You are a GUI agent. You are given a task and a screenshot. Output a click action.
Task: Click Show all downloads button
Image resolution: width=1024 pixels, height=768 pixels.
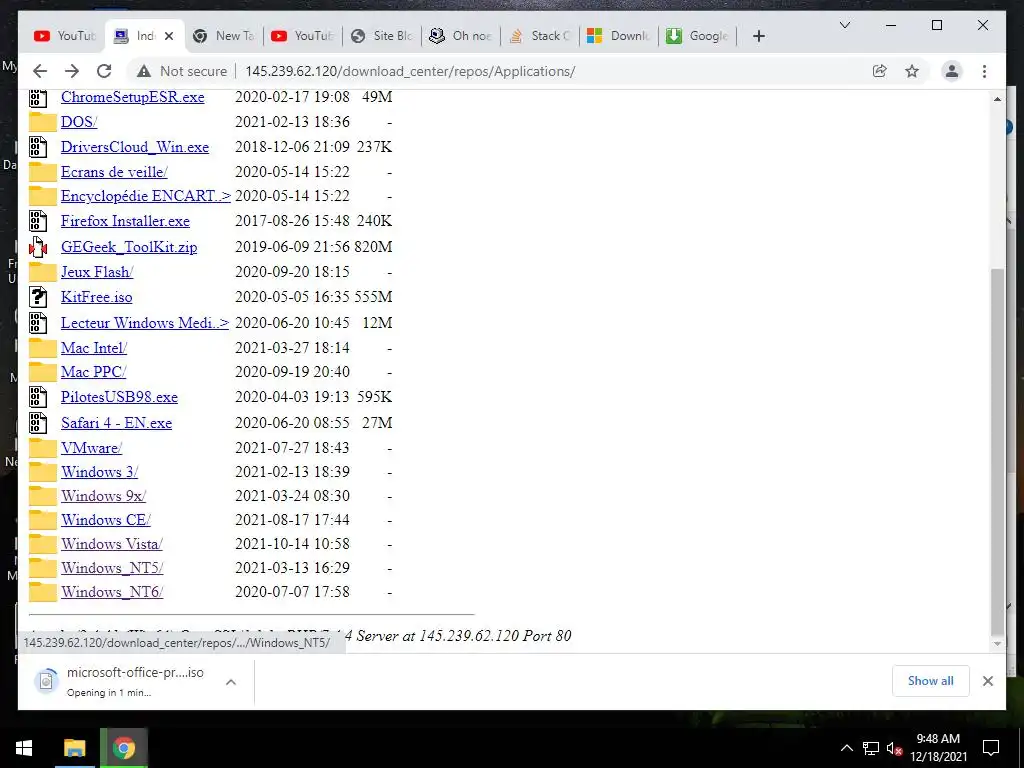coord(931,681)
